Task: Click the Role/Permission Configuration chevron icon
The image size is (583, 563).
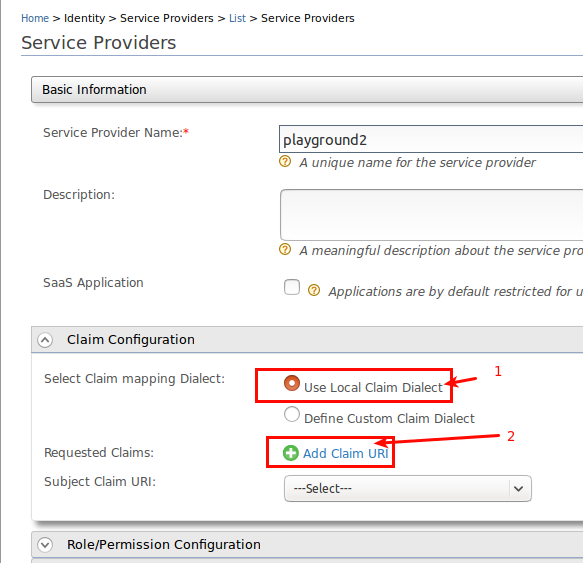Action: click(x=45, y=544)
